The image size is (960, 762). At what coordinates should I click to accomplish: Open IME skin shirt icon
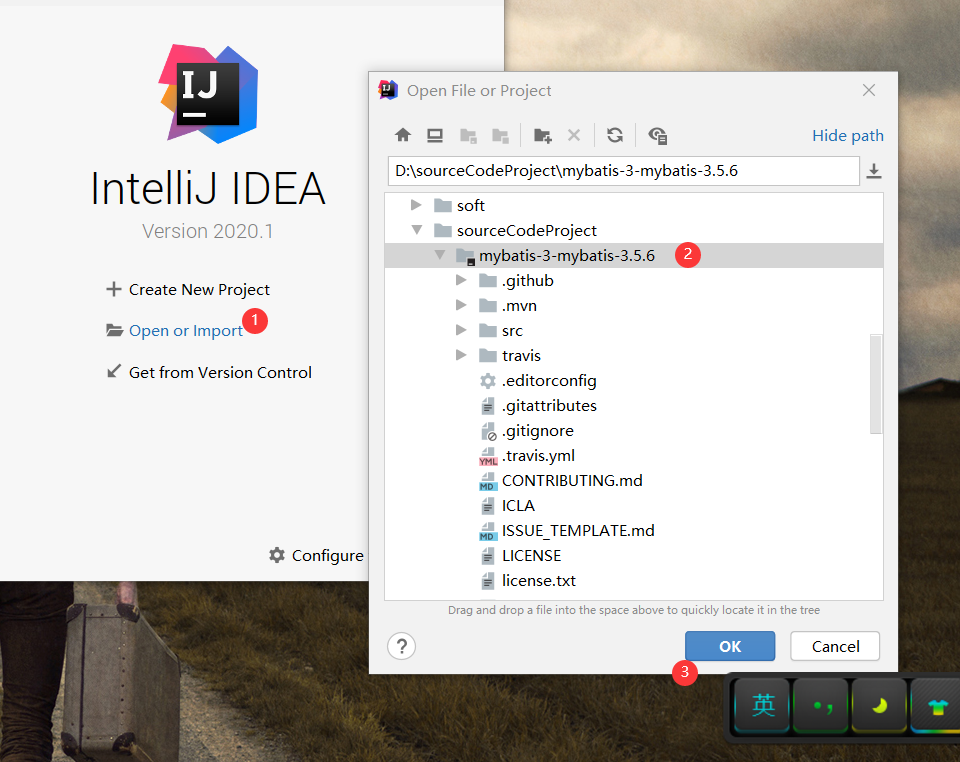click(x=936, y=706)
